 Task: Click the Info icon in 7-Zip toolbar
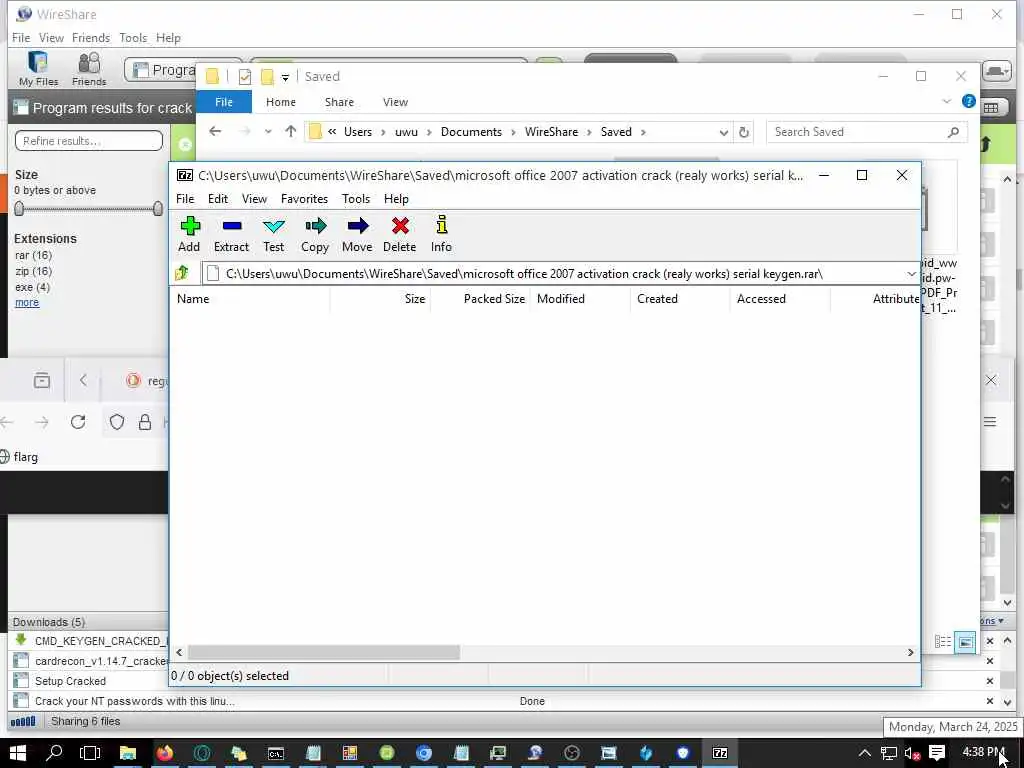click(441, 225)
